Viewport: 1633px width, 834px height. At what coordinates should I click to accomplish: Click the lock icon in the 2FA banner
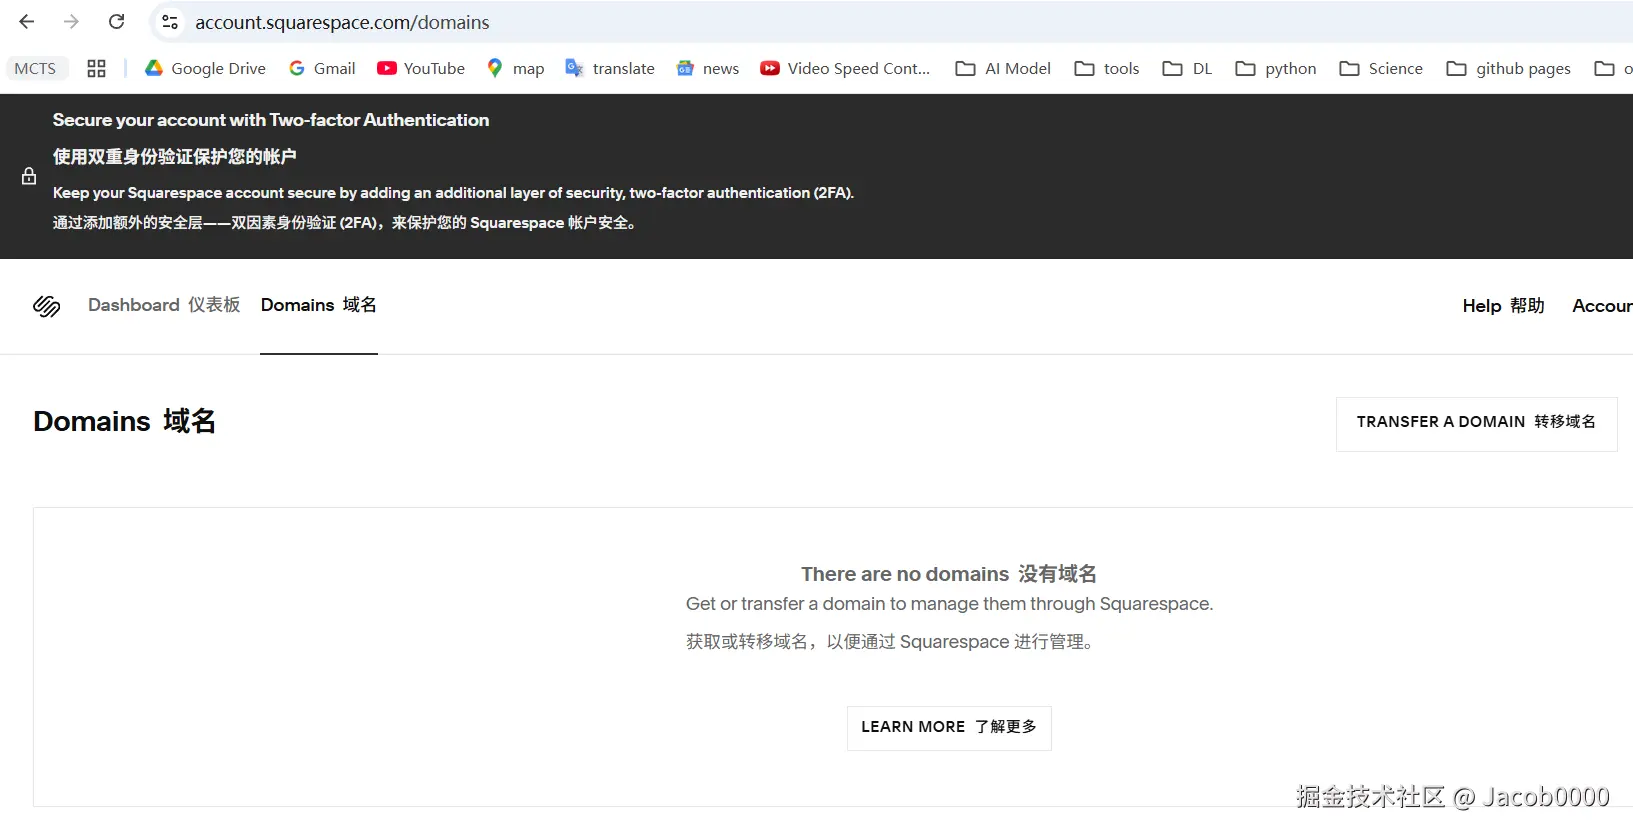[29, 176]
